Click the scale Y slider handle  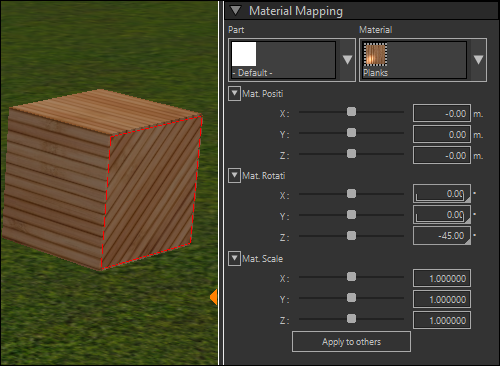pos(351,298)
